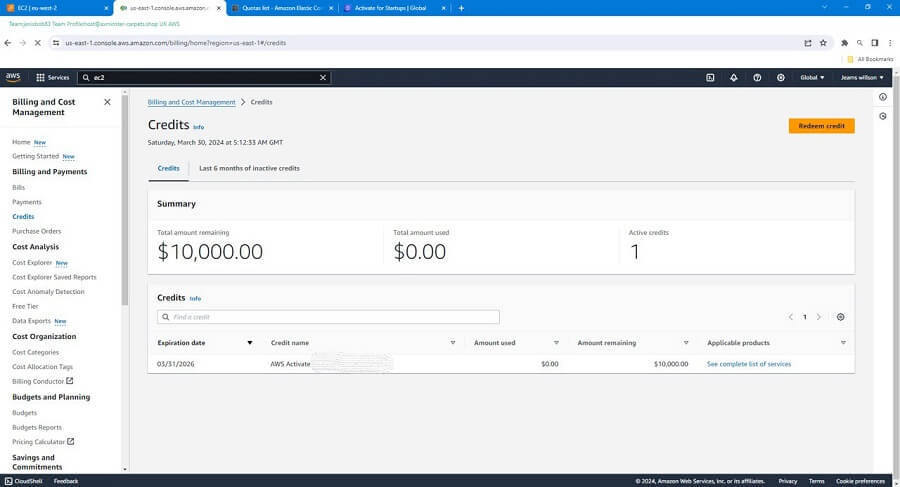Open Info link next to Credits heading
The image size is (900, 487).
coord(198,127)
